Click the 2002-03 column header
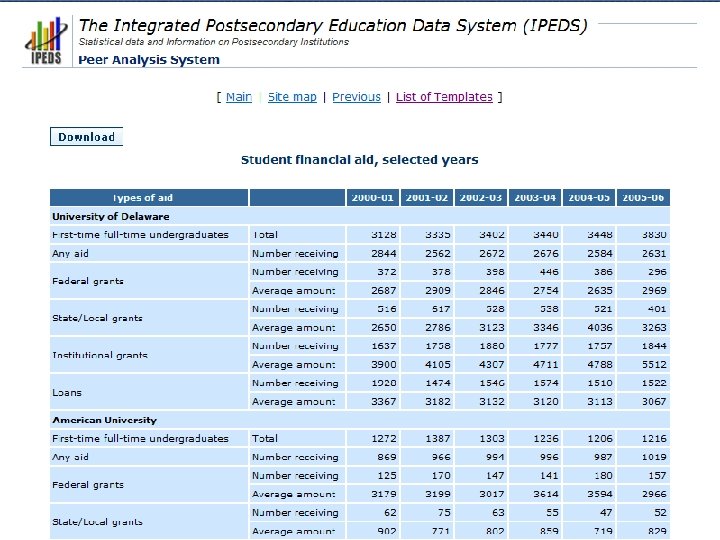 (x=481, y=198)
